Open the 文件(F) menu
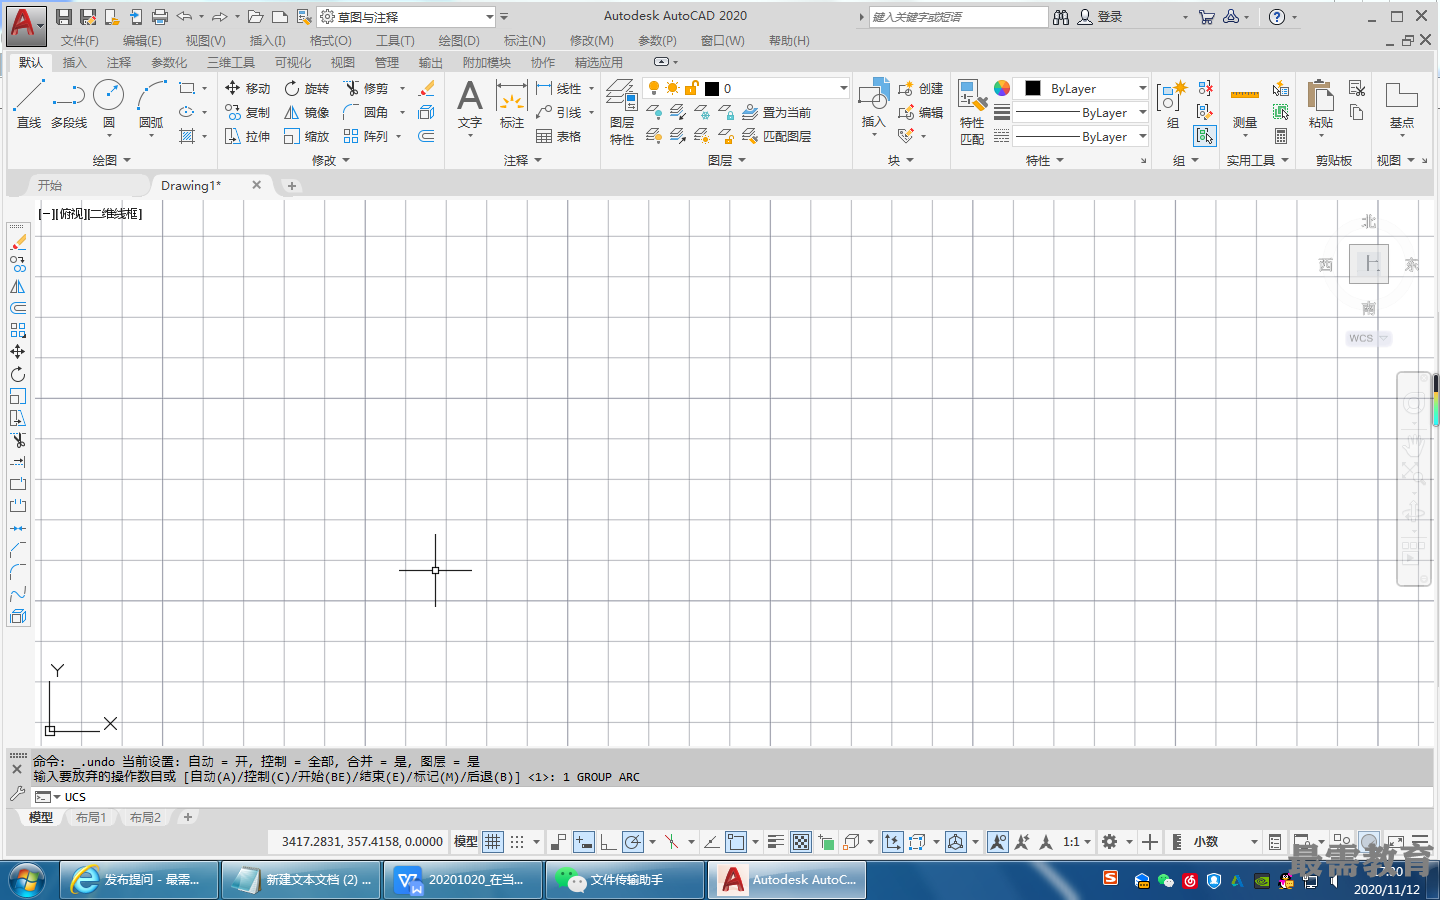This screenshot has height=900, width=1440. (x=80, y=41)
